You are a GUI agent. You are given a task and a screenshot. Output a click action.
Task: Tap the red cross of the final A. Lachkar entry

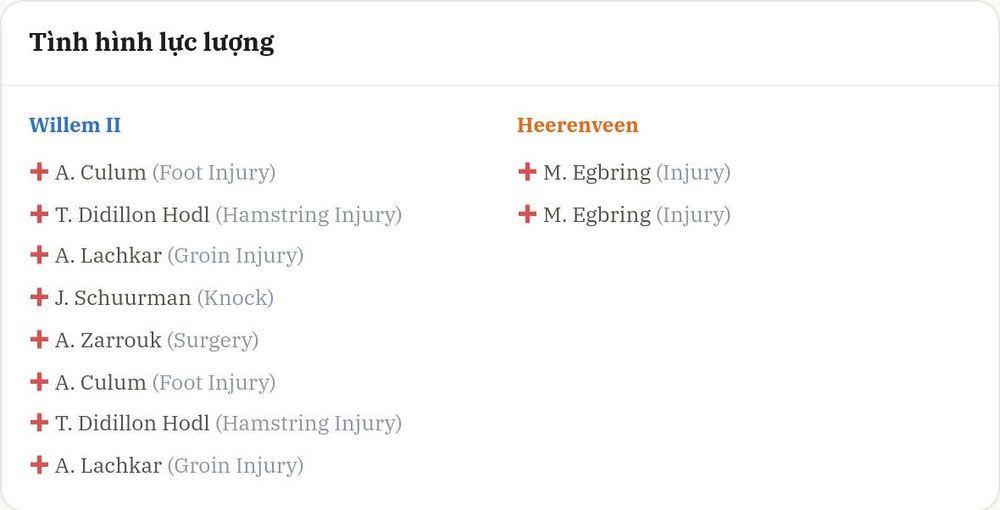(39, 465)
